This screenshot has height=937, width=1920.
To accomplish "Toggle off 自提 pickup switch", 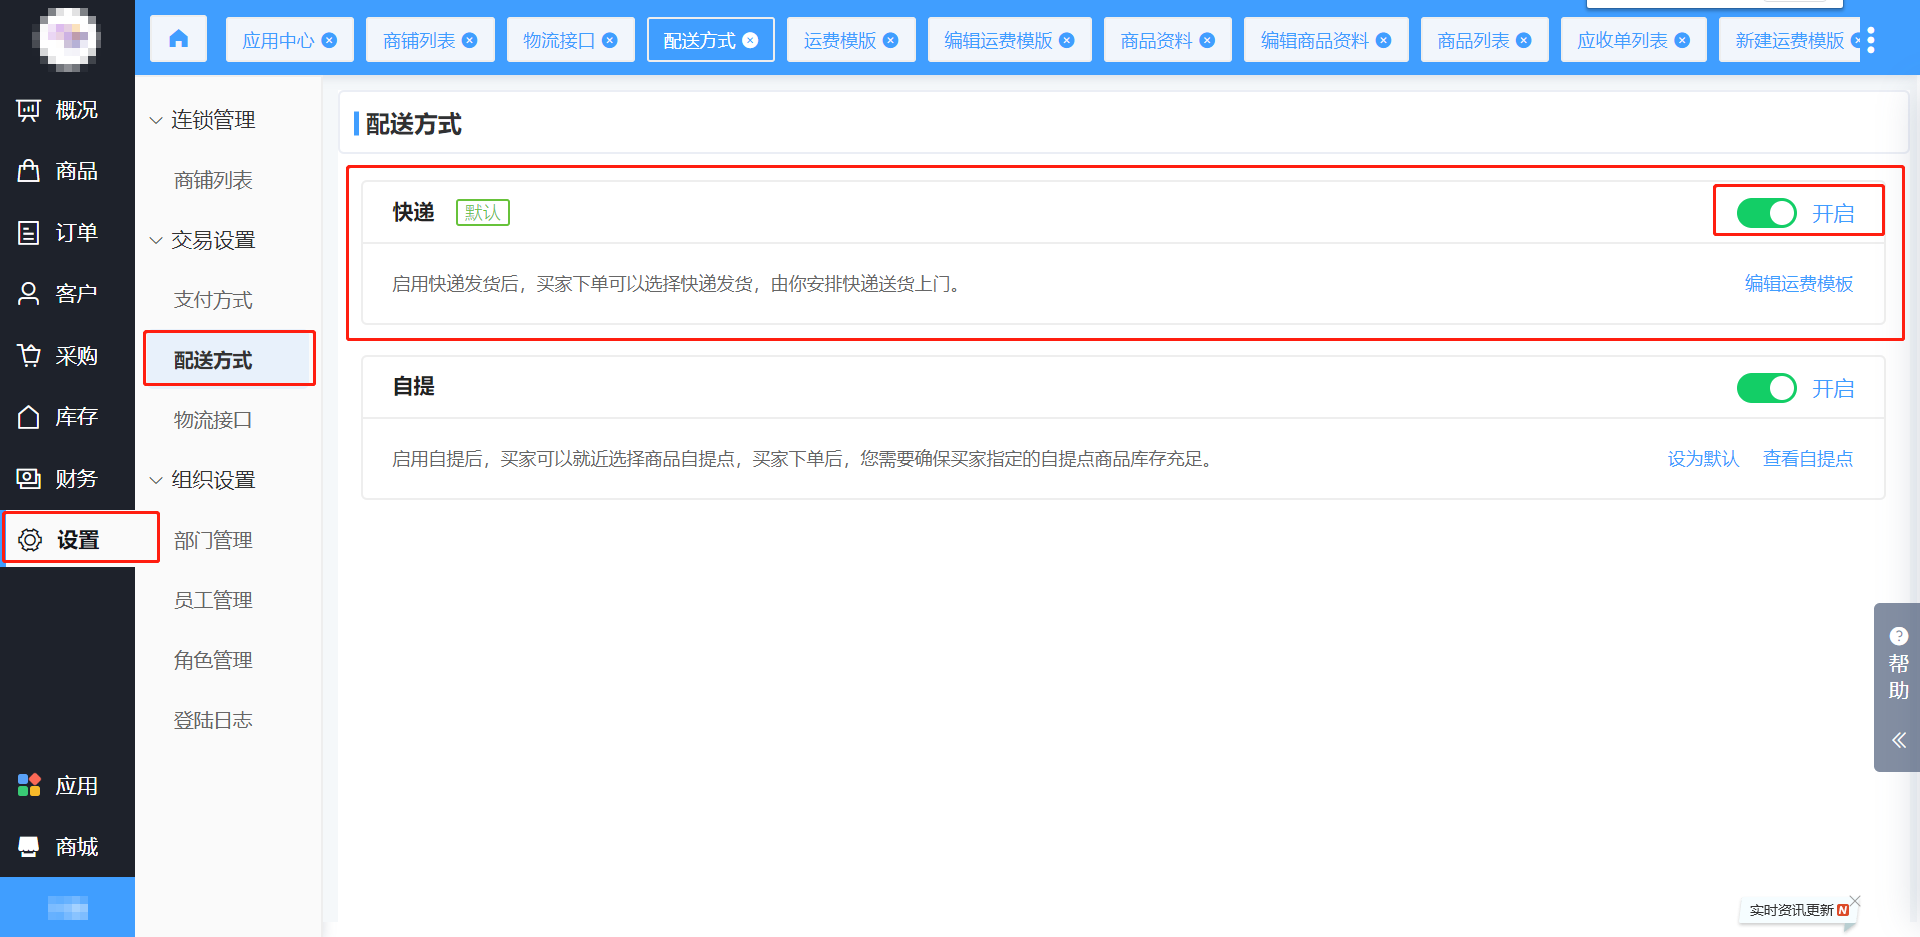I will (1766, 388).
